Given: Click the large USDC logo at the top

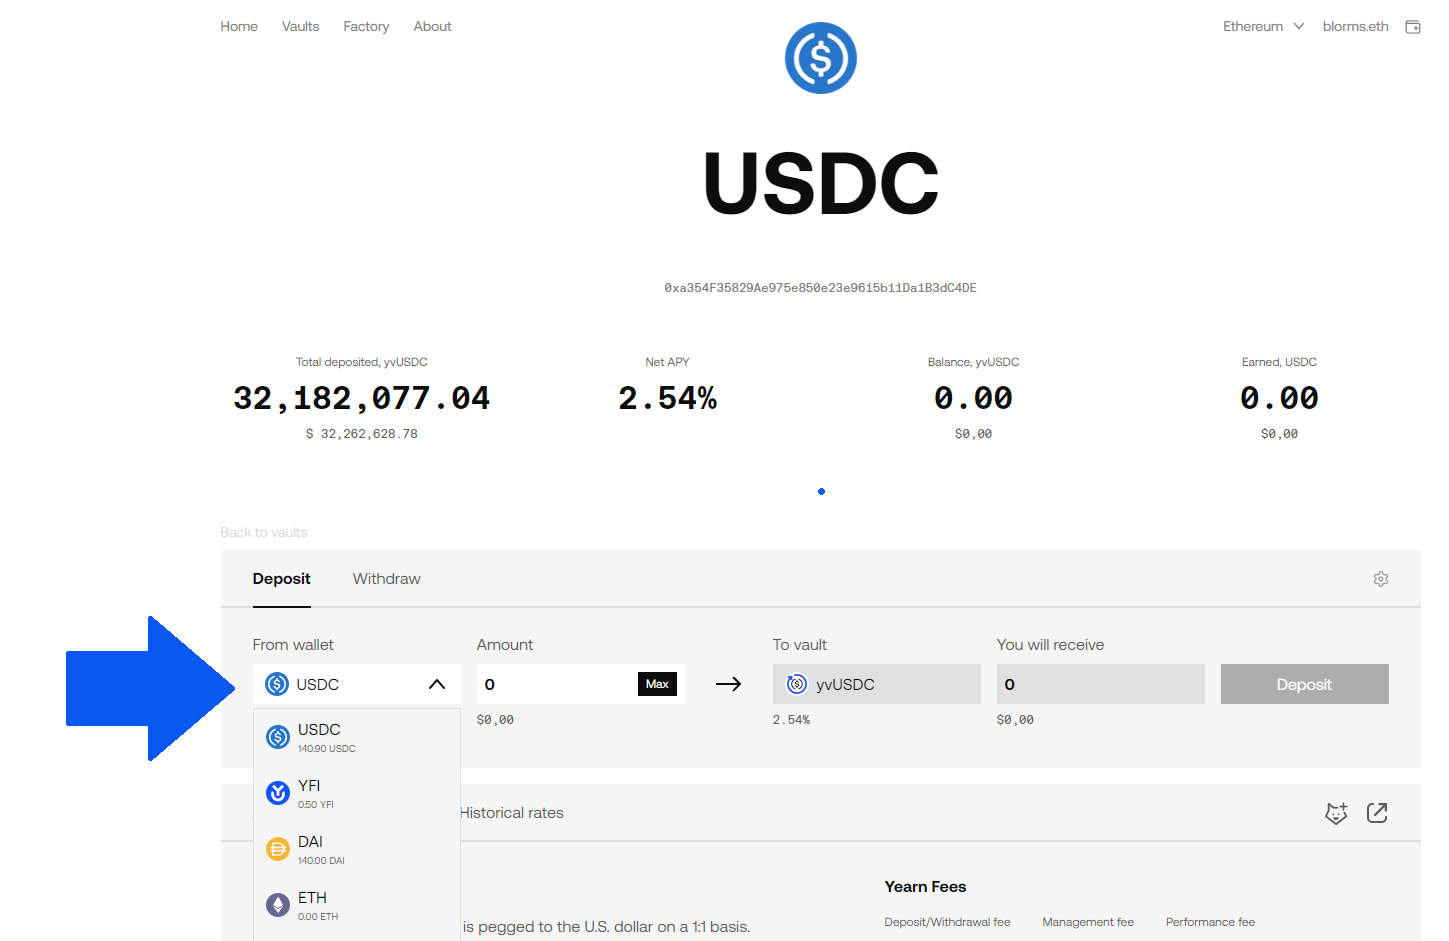Looking at the screenshot, I should [820, 58].
